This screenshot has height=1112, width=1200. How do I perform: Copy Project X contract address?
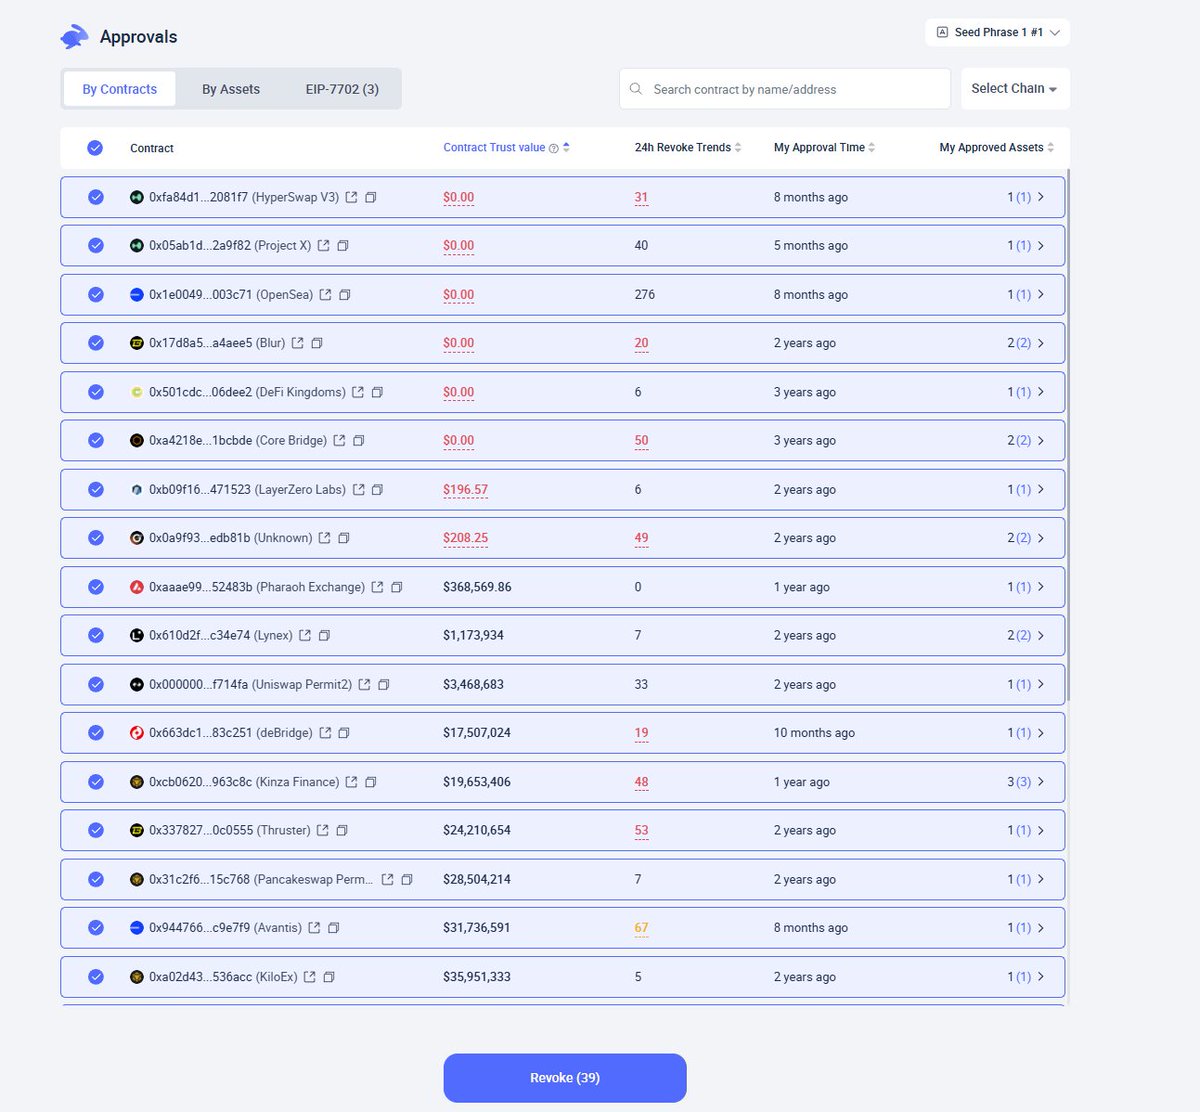click(342, 245)
